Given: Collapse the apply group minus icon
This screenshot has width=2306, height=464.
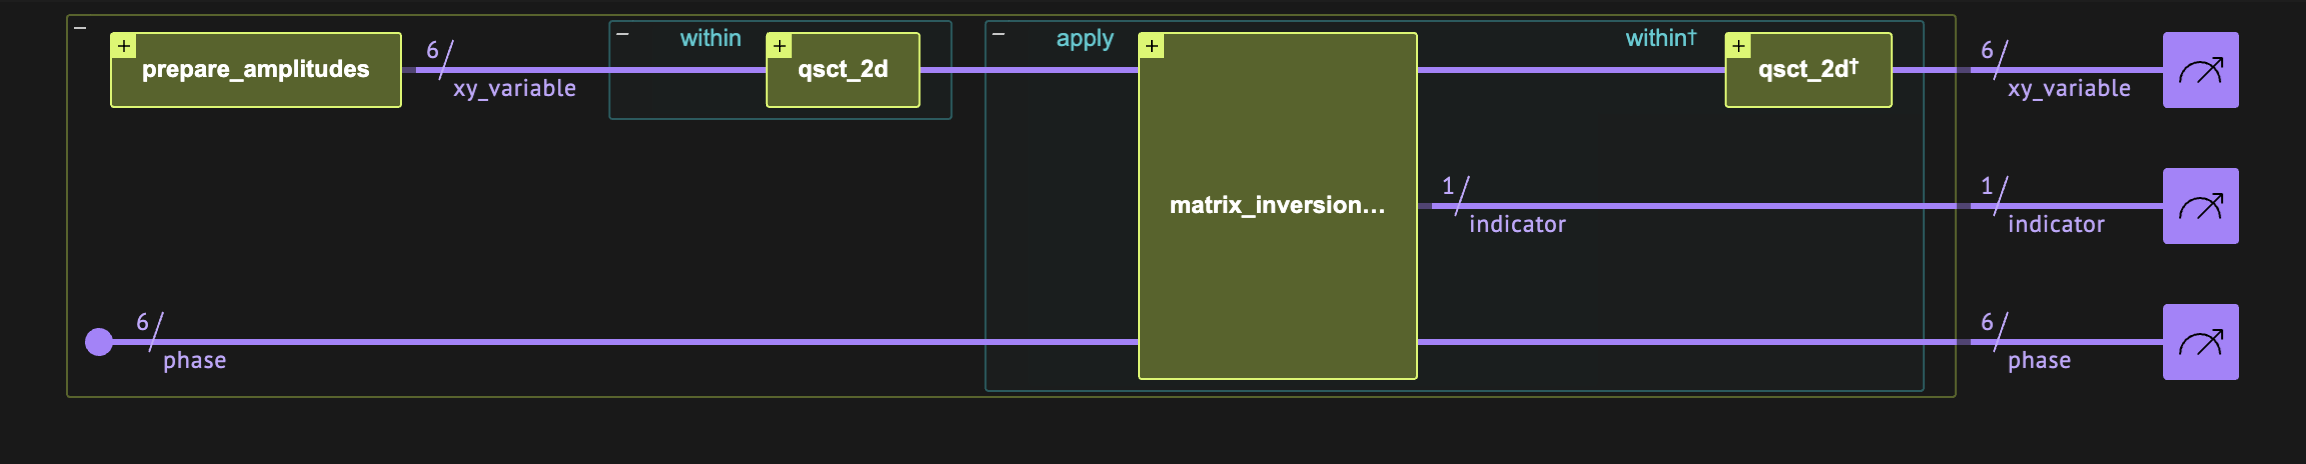Looking at the screenshot, I should point(998,35).
